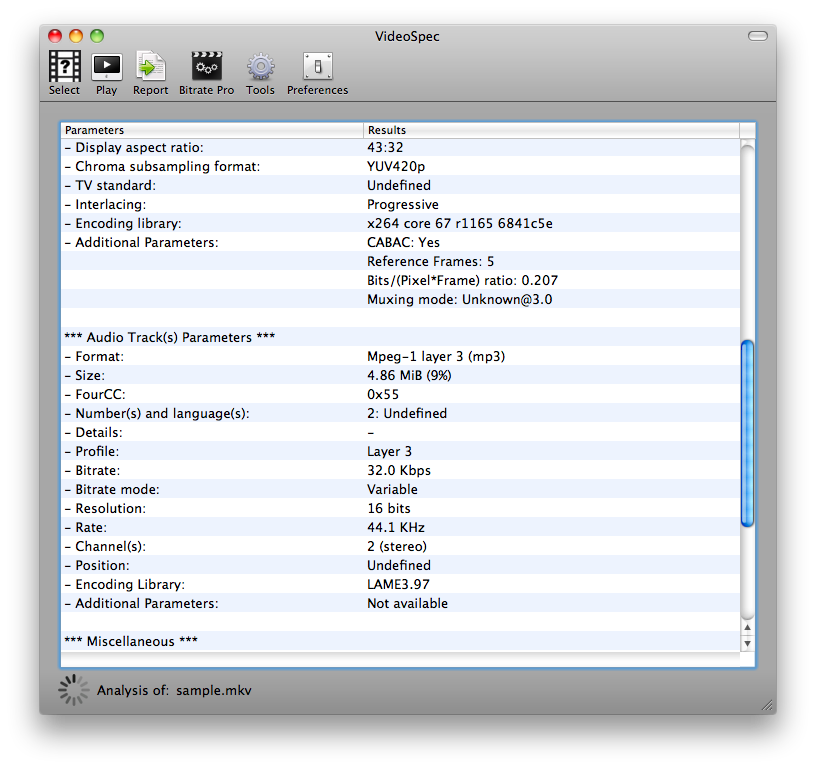816x769 pixels.
Task: Select the Details row
Action: [400, 432]
